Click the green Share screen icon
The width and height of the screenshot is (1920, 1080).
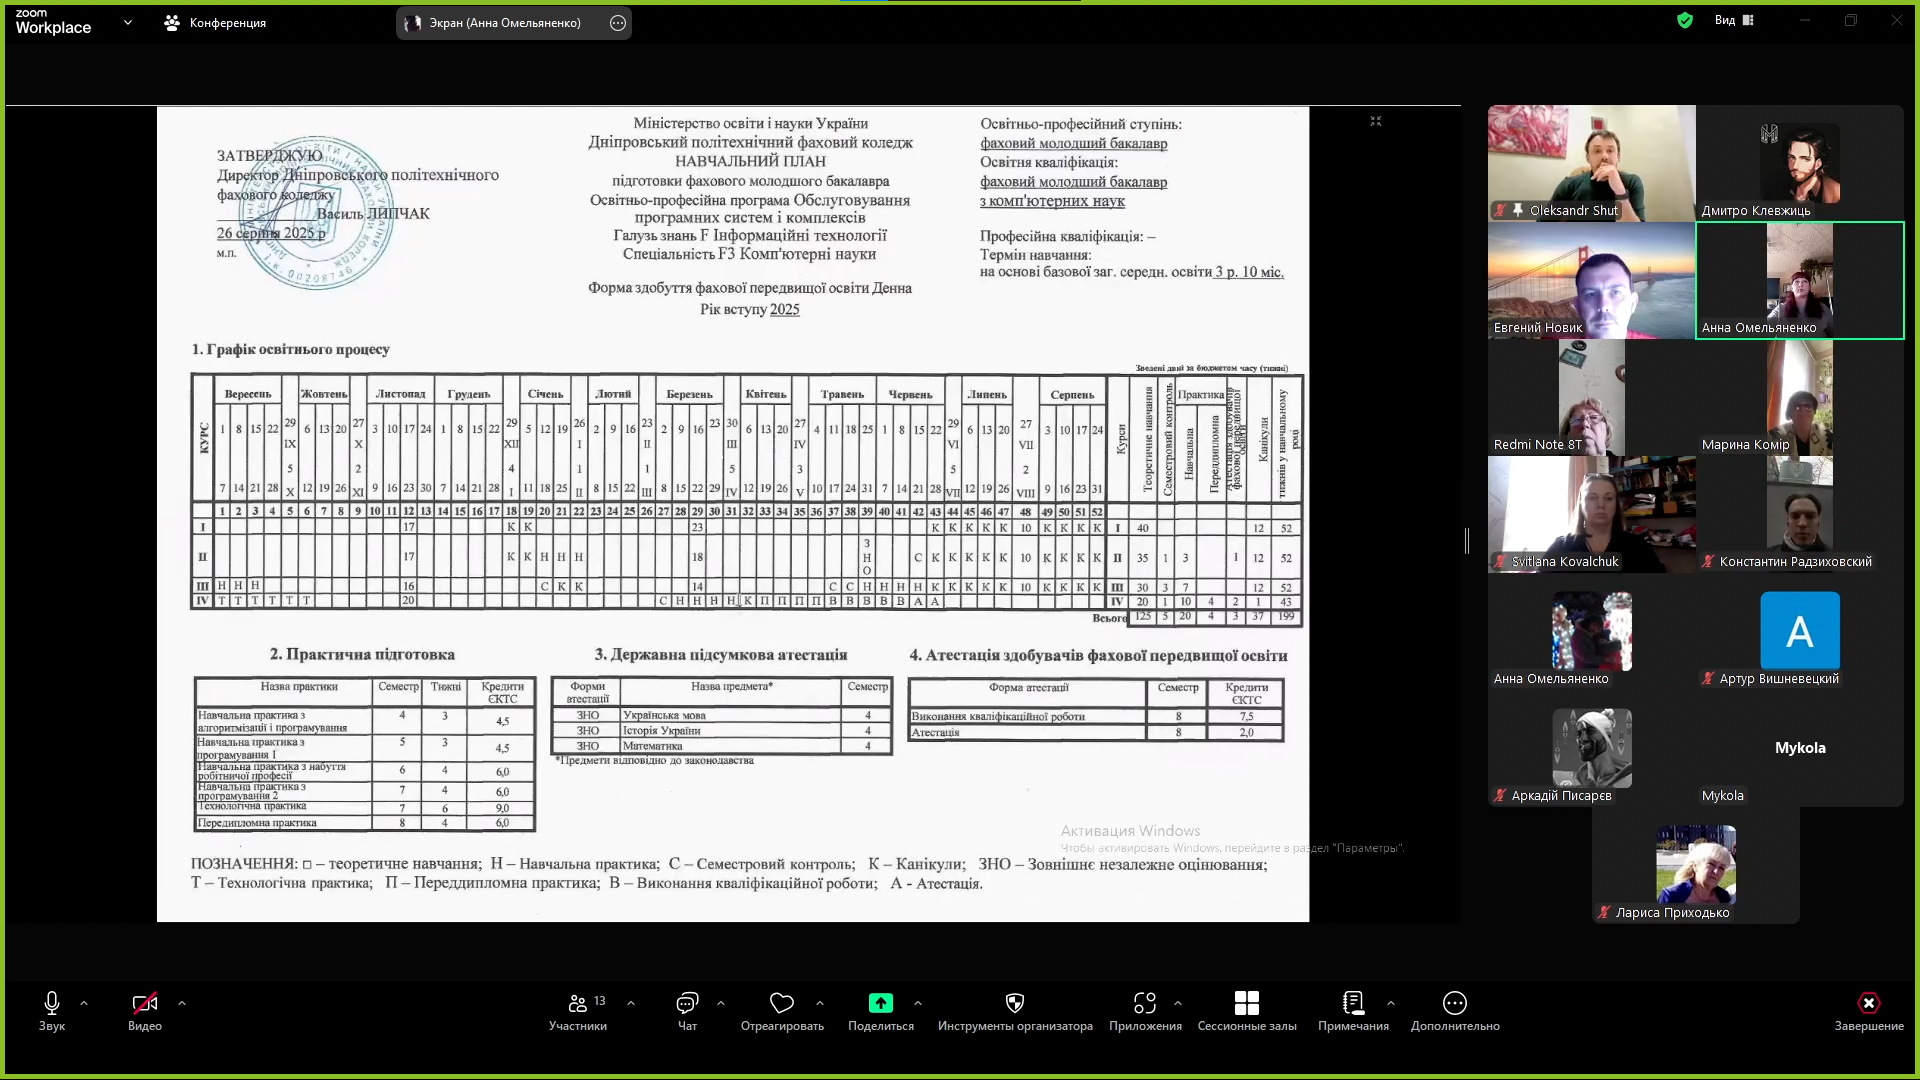pyautogui.click(x=880, y=1003)
